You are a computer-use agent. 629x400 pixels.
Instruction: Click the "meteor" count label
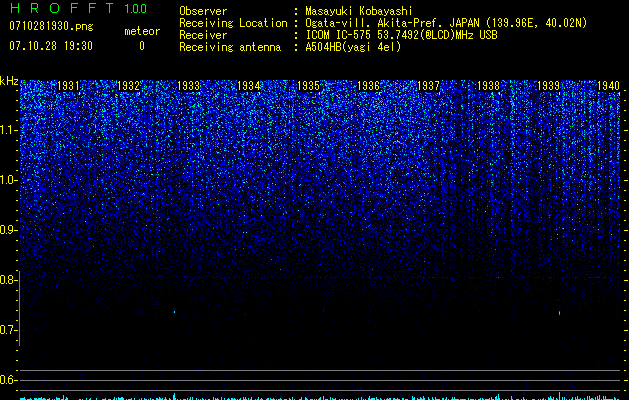click(142, 31)
